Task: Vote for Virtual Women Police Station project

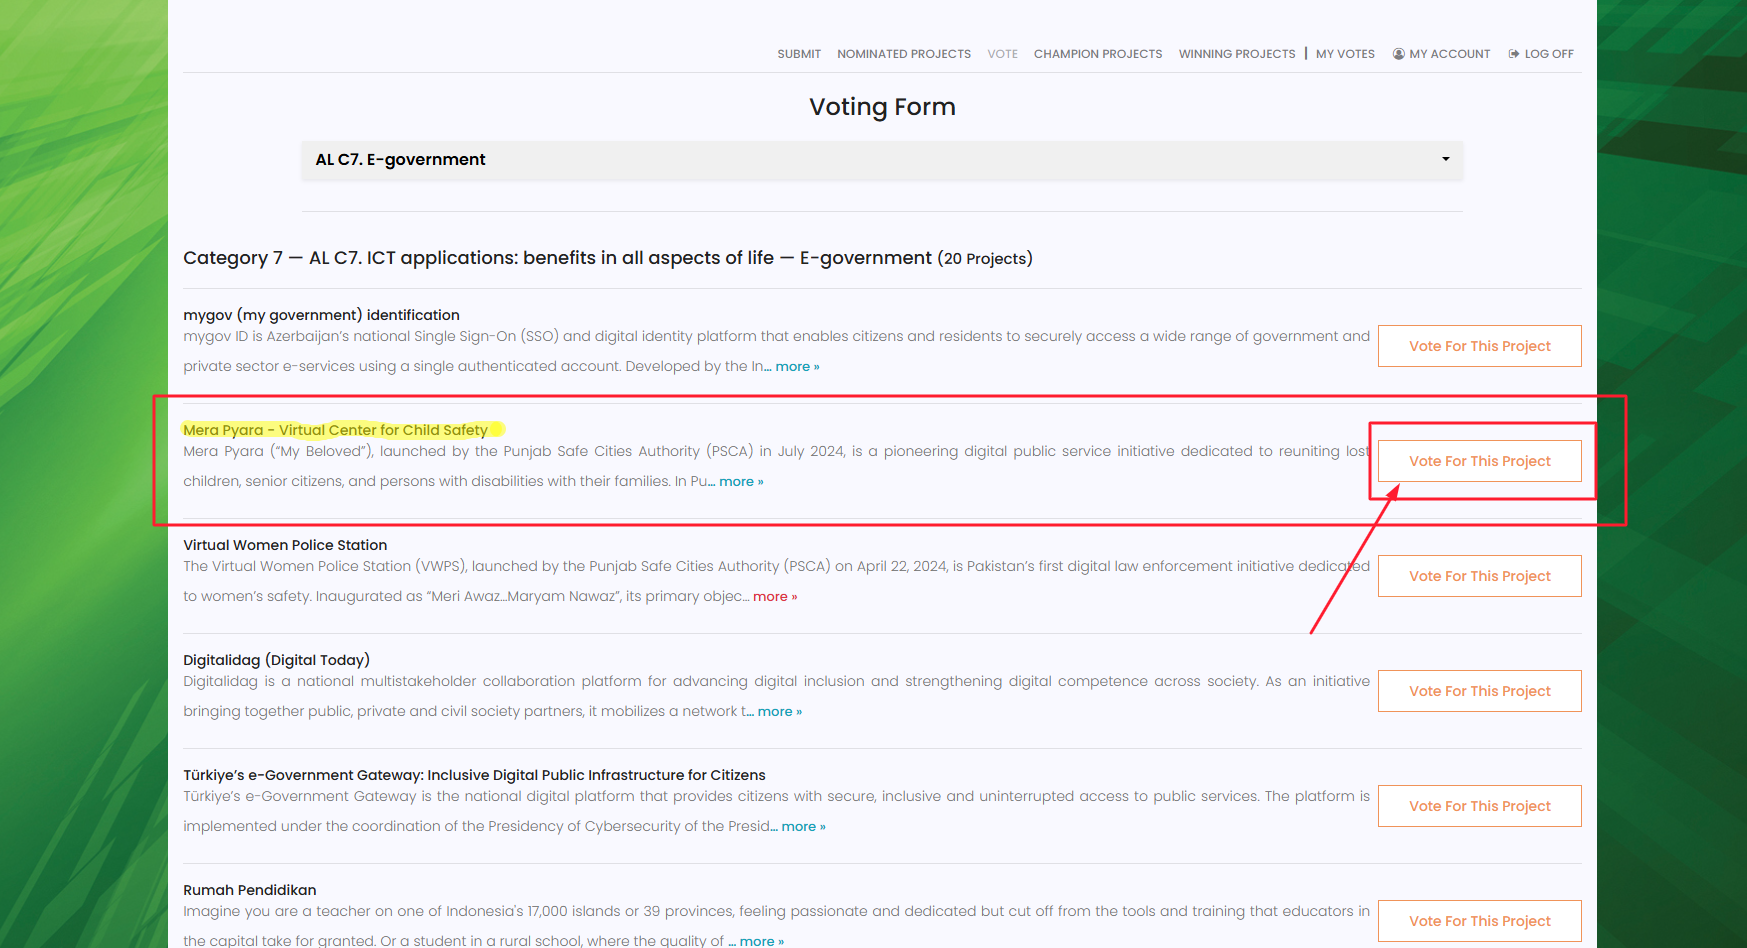Action: pyautogui.click(x=1479, y=576)
